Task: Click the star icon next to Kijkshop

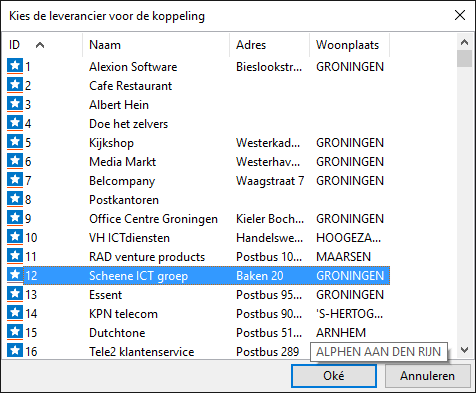Action: [15, 142]
